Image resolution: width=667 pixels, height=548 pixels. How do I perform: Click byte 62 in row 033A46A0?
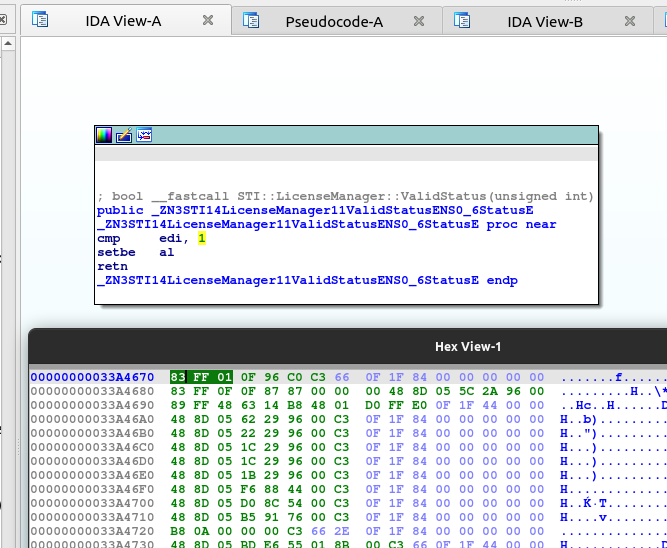click(248, 419)
